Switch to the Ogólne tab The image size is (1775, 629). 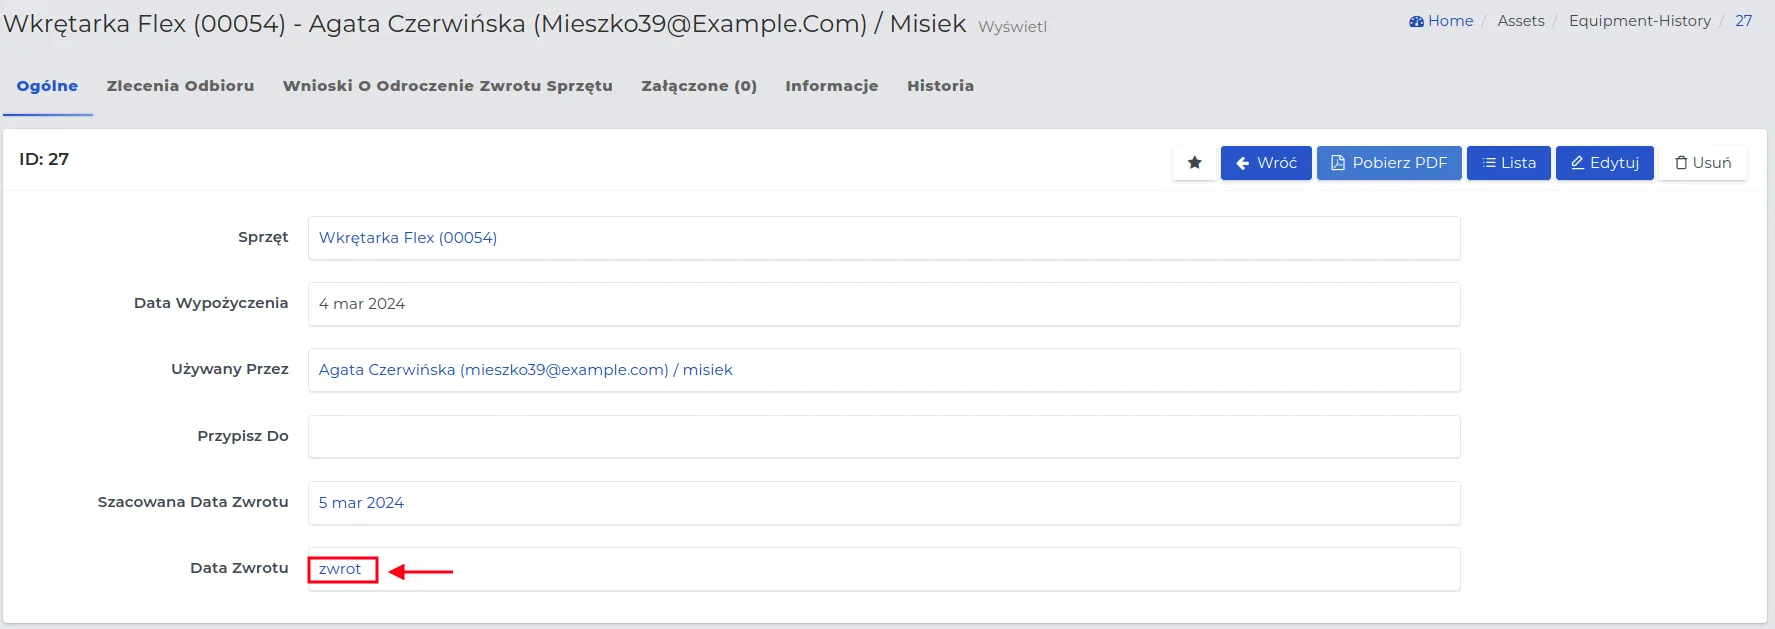[47, 86]
